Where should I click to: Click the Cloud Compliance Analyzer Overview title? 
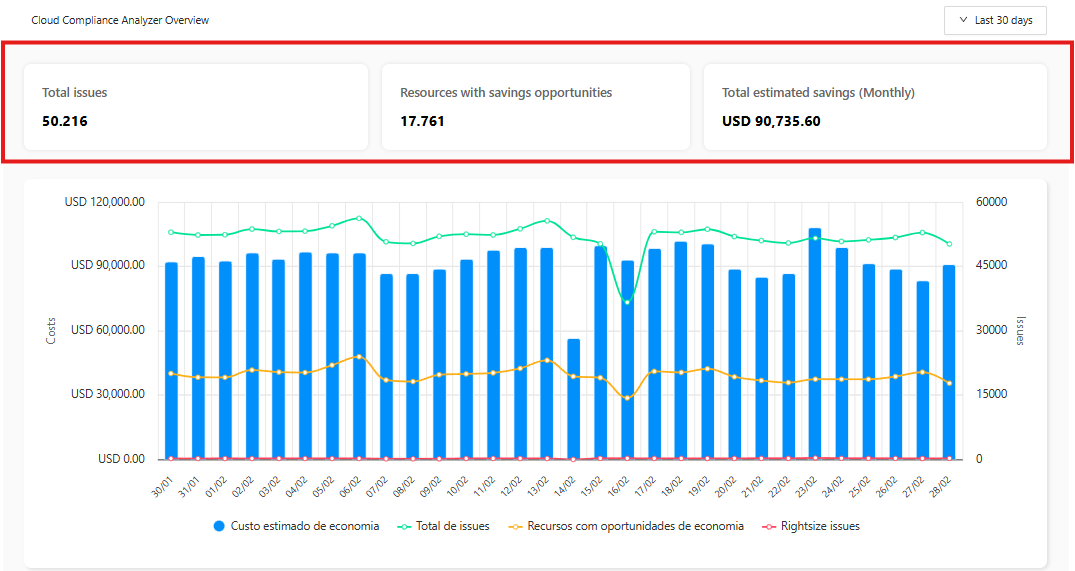pyautogui.click(x=120, y=21)
